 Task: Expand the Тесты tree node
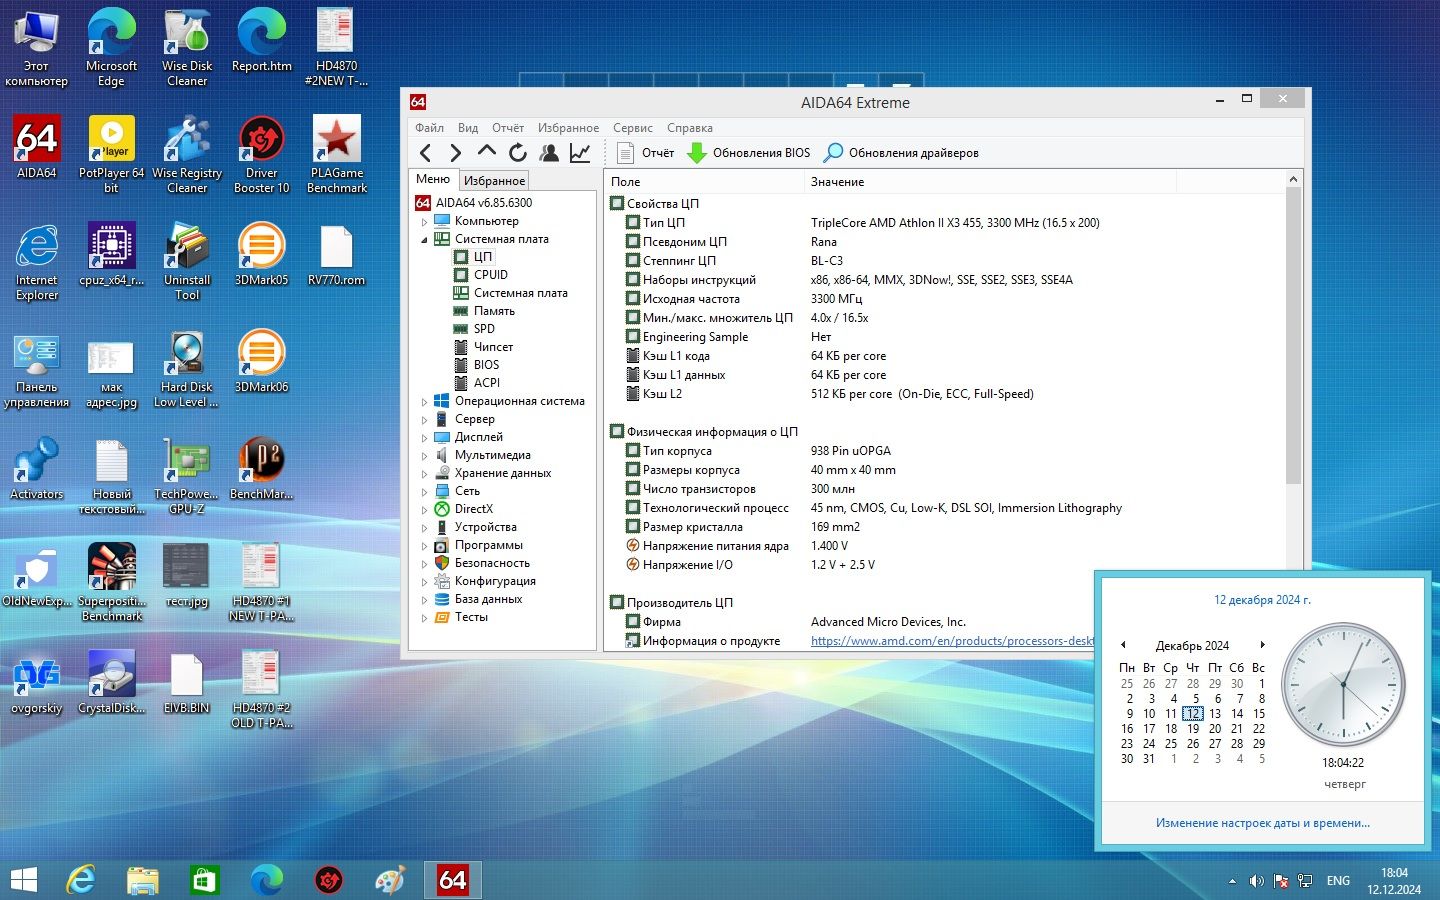pos(424,618)
